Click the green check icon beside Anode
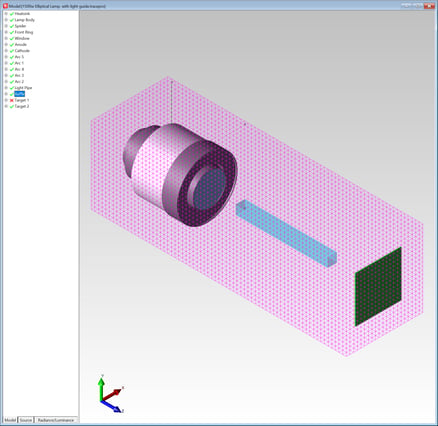Viewport: 438px width, 426px height. click(x=12, y=45)
